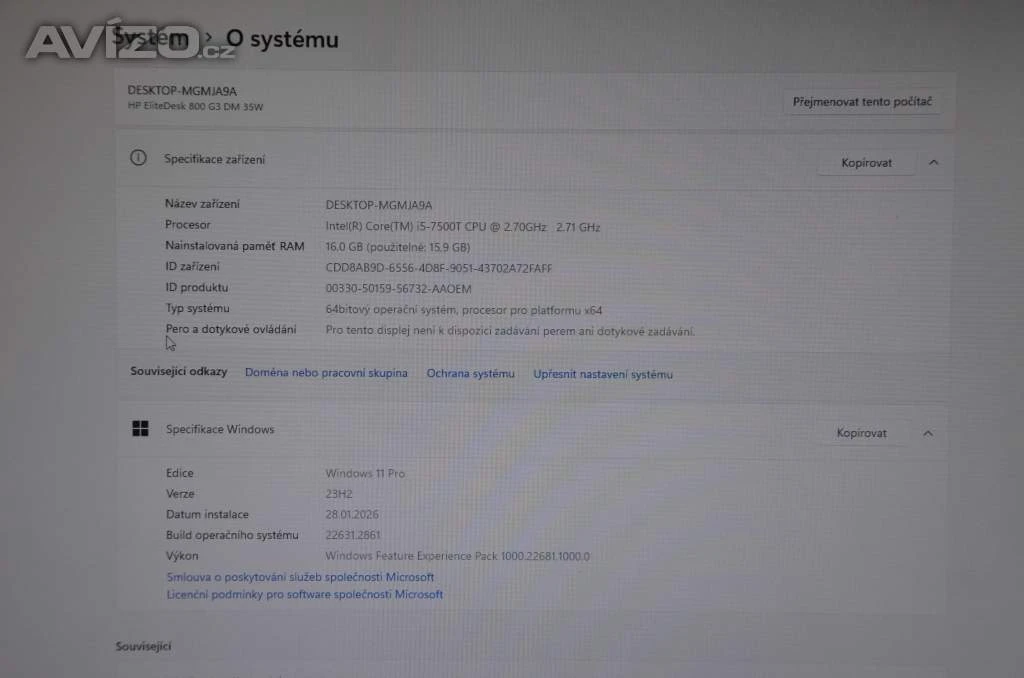Screen dimensions: 1024x678
Task: Click the build number 22631.2861 value
Action: [x=353, y=535]
